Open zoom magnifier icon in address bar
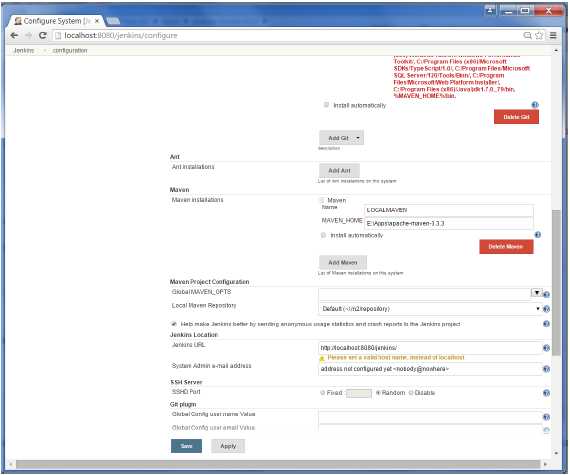 click(x=527, y=35)
